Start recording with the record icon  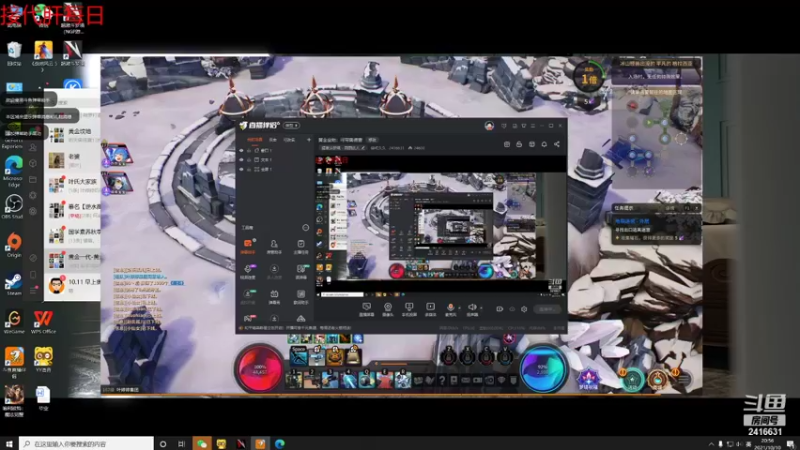click(499, 309)
